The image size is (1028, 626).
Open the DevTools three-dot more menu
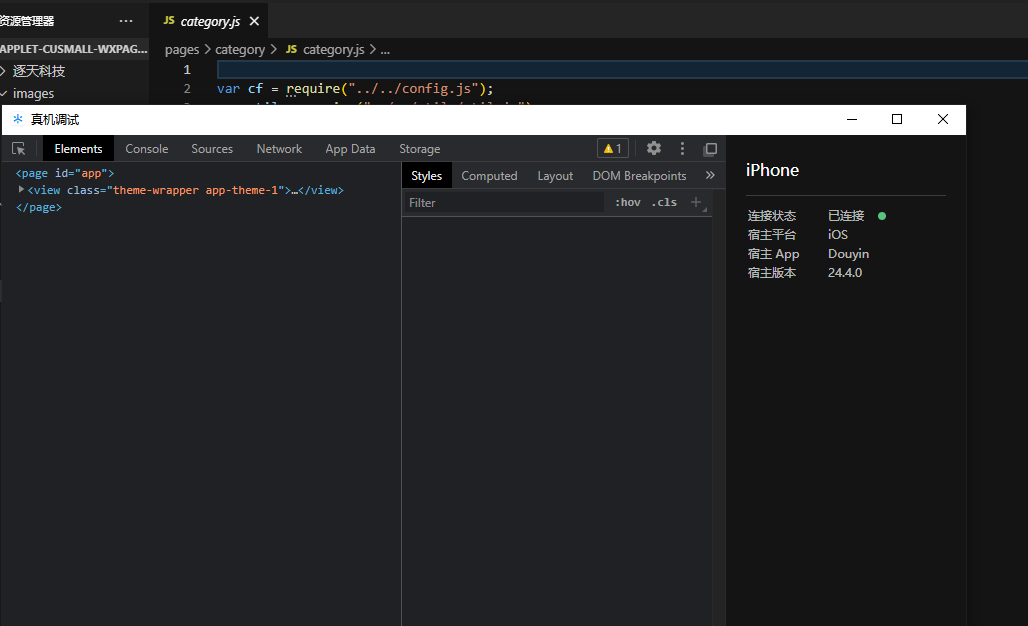[683, 148]
